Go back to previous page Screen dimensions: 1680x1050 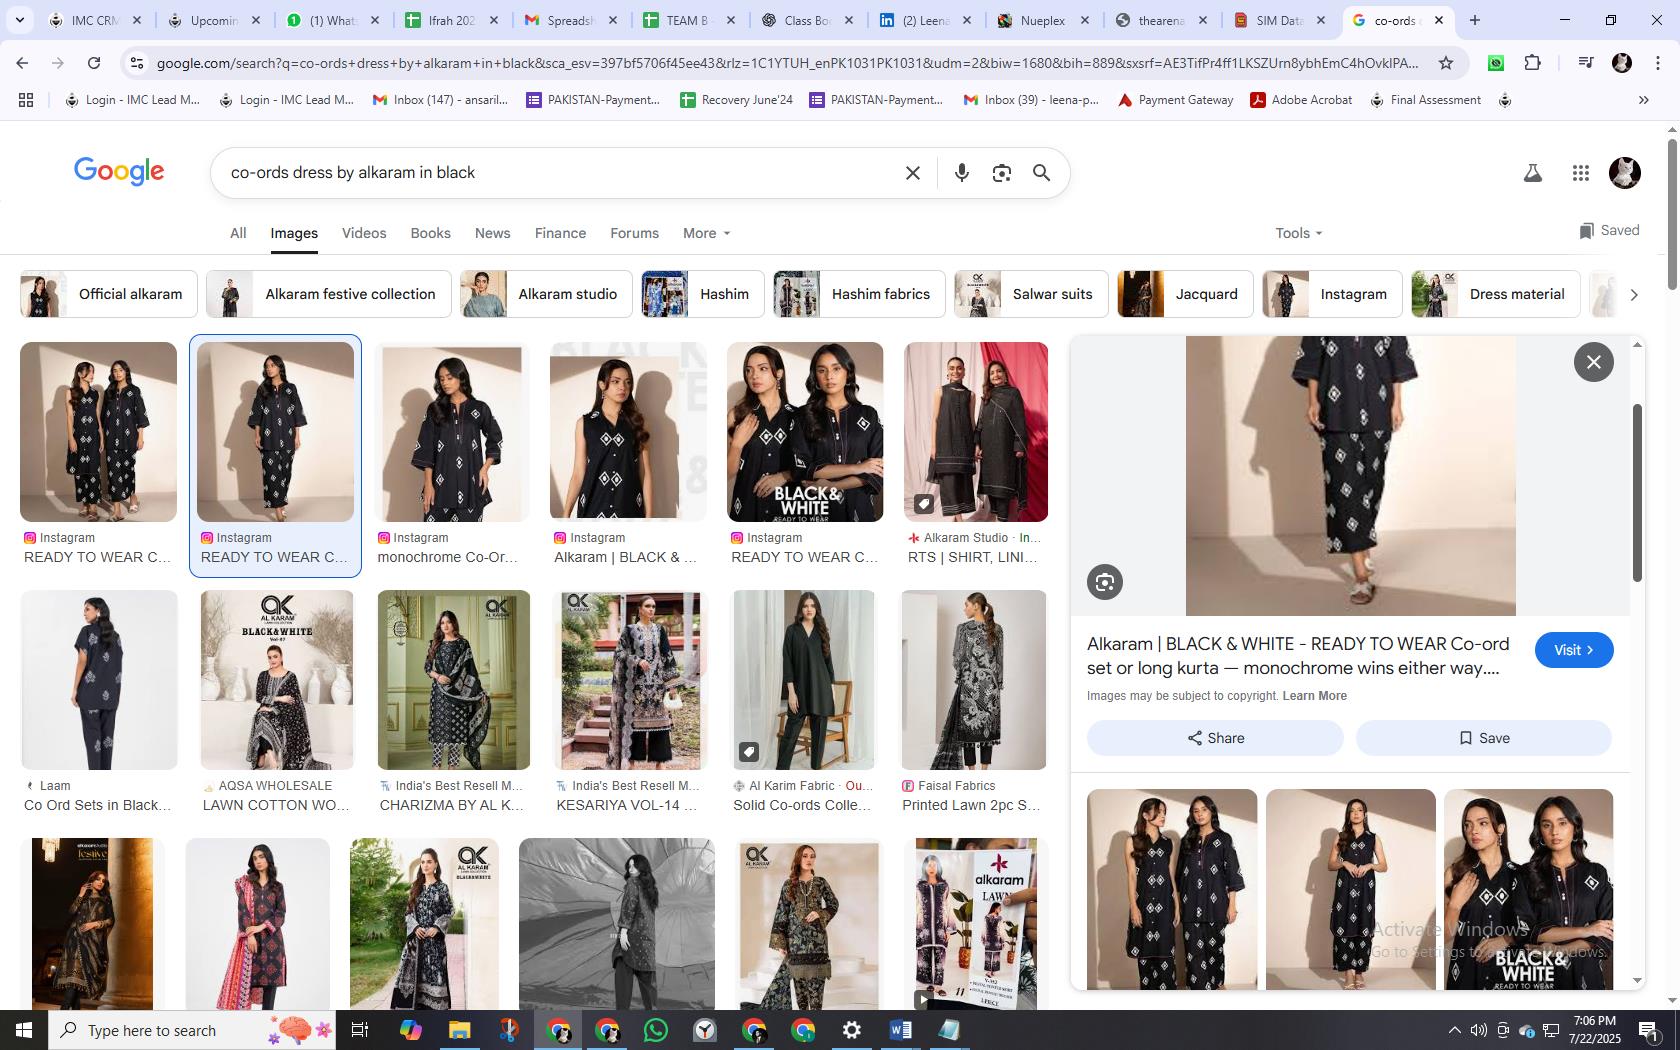(22, 63)
